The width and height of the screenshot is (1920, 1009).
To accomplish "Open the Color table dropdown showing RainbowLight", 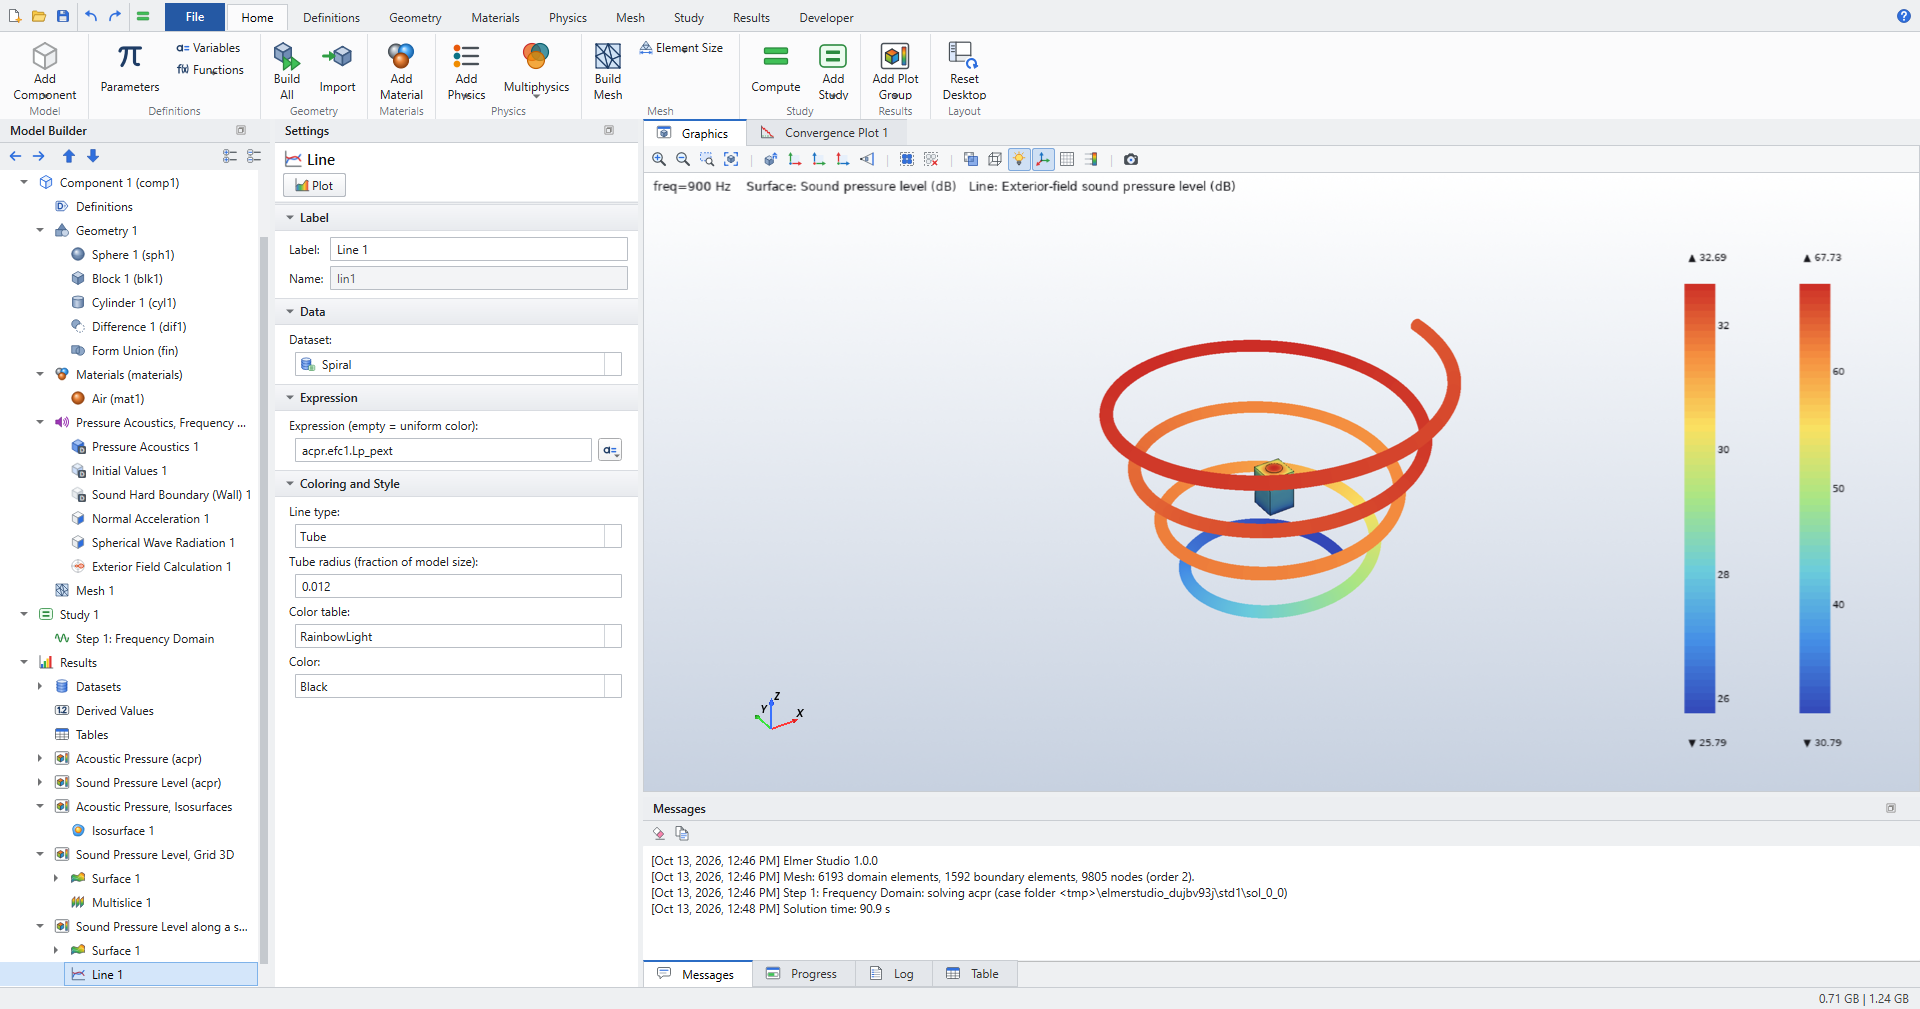I will [x=458, y=637].
